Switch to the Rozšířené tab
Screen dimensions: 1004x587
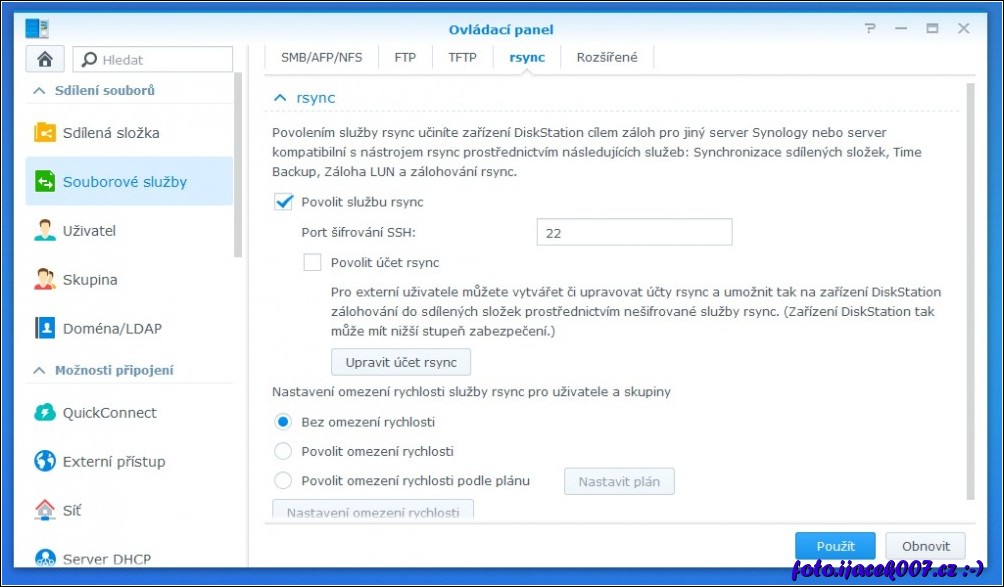tap(606, 57)
